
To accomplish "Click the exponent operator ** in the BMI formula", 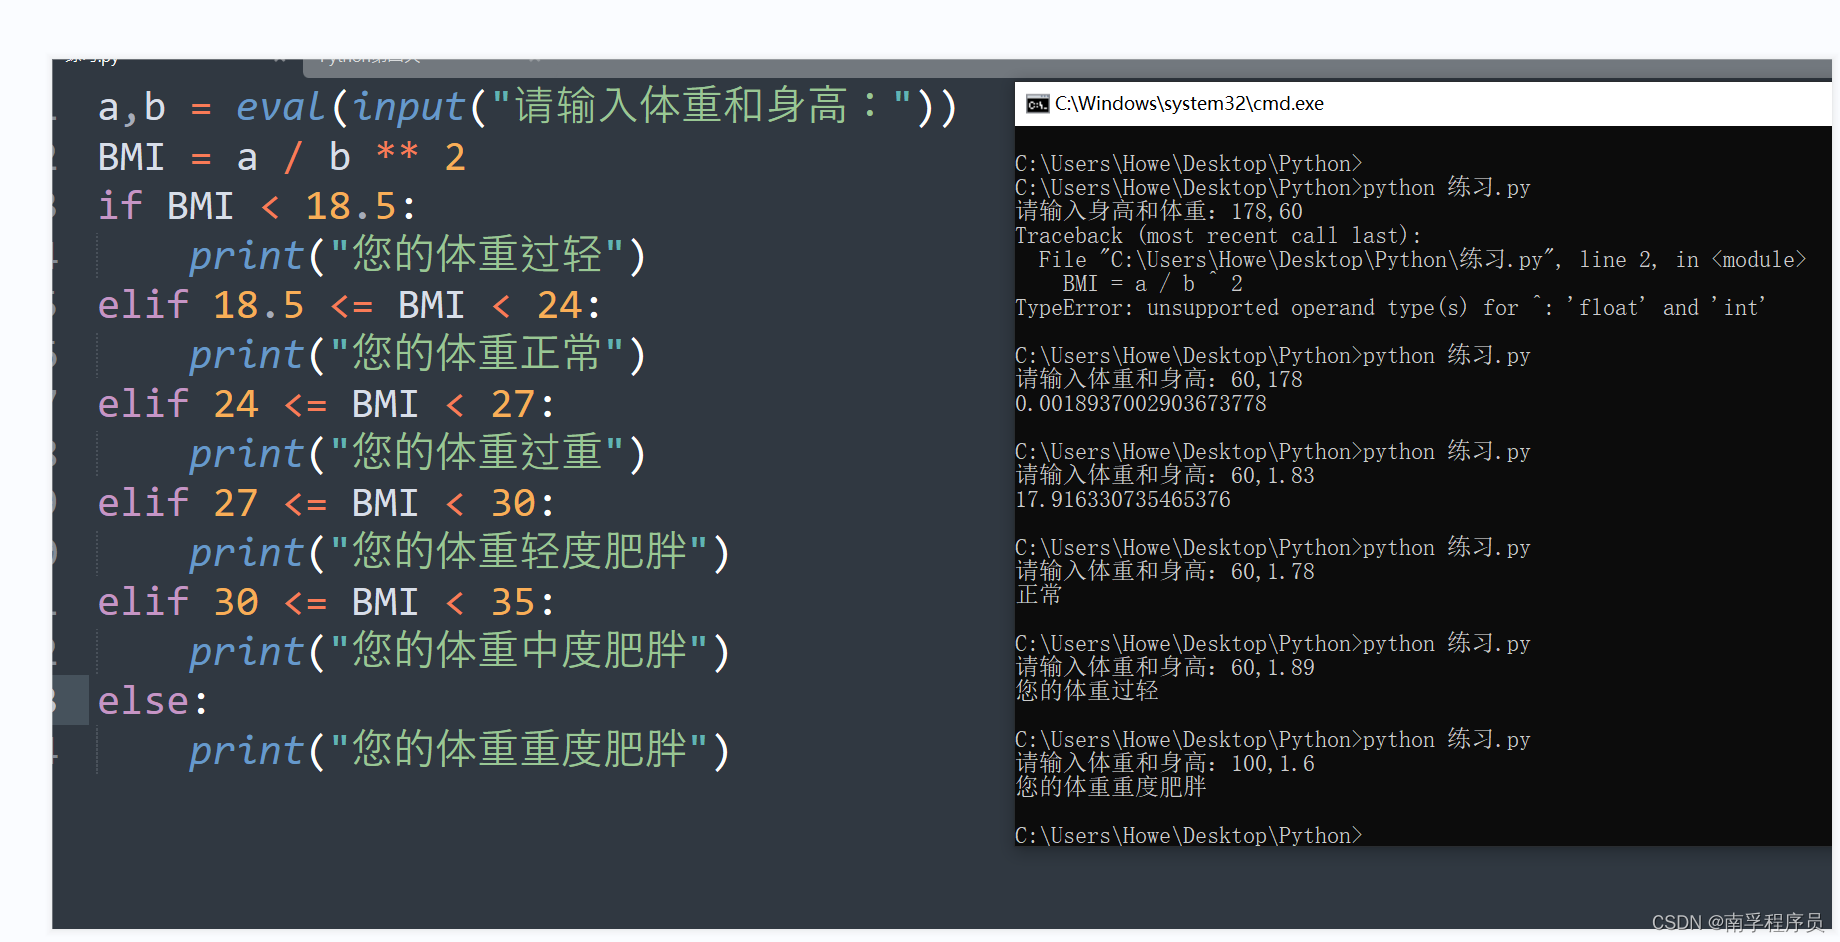I will 394,156.
